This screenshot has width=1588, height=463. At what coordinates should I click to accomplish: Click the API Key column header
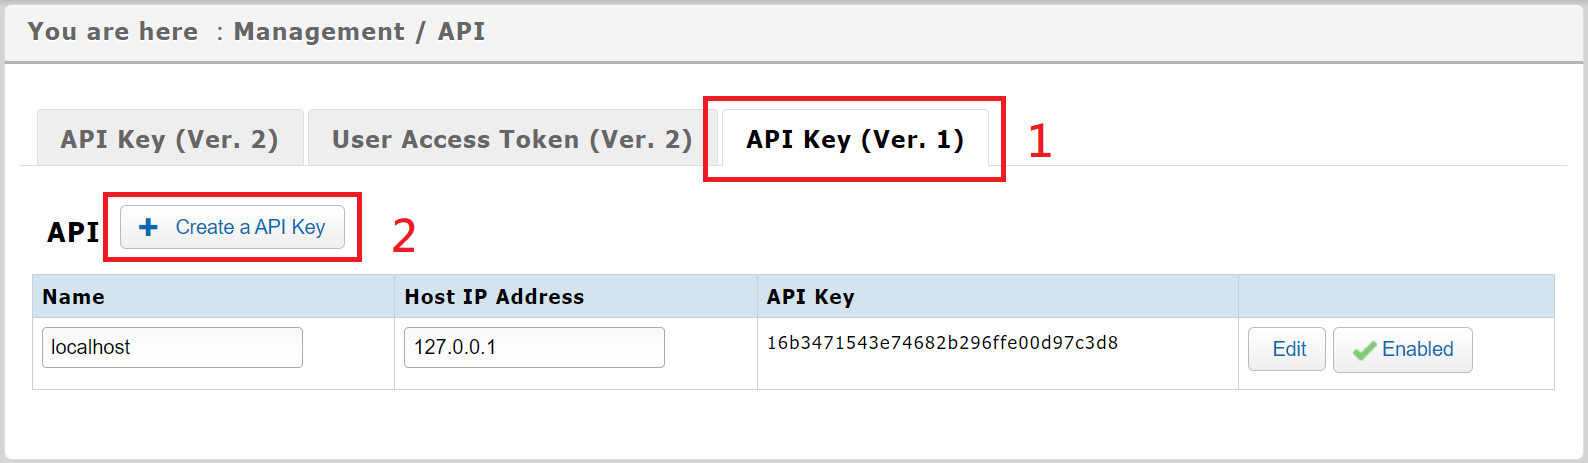(810, 297)
